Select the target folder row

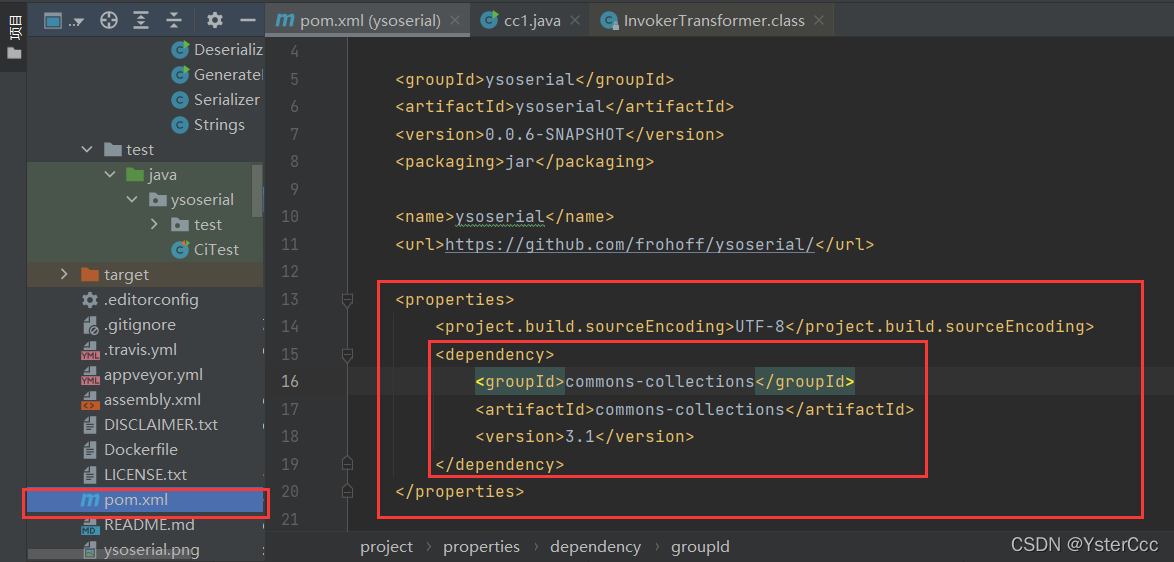145,275
